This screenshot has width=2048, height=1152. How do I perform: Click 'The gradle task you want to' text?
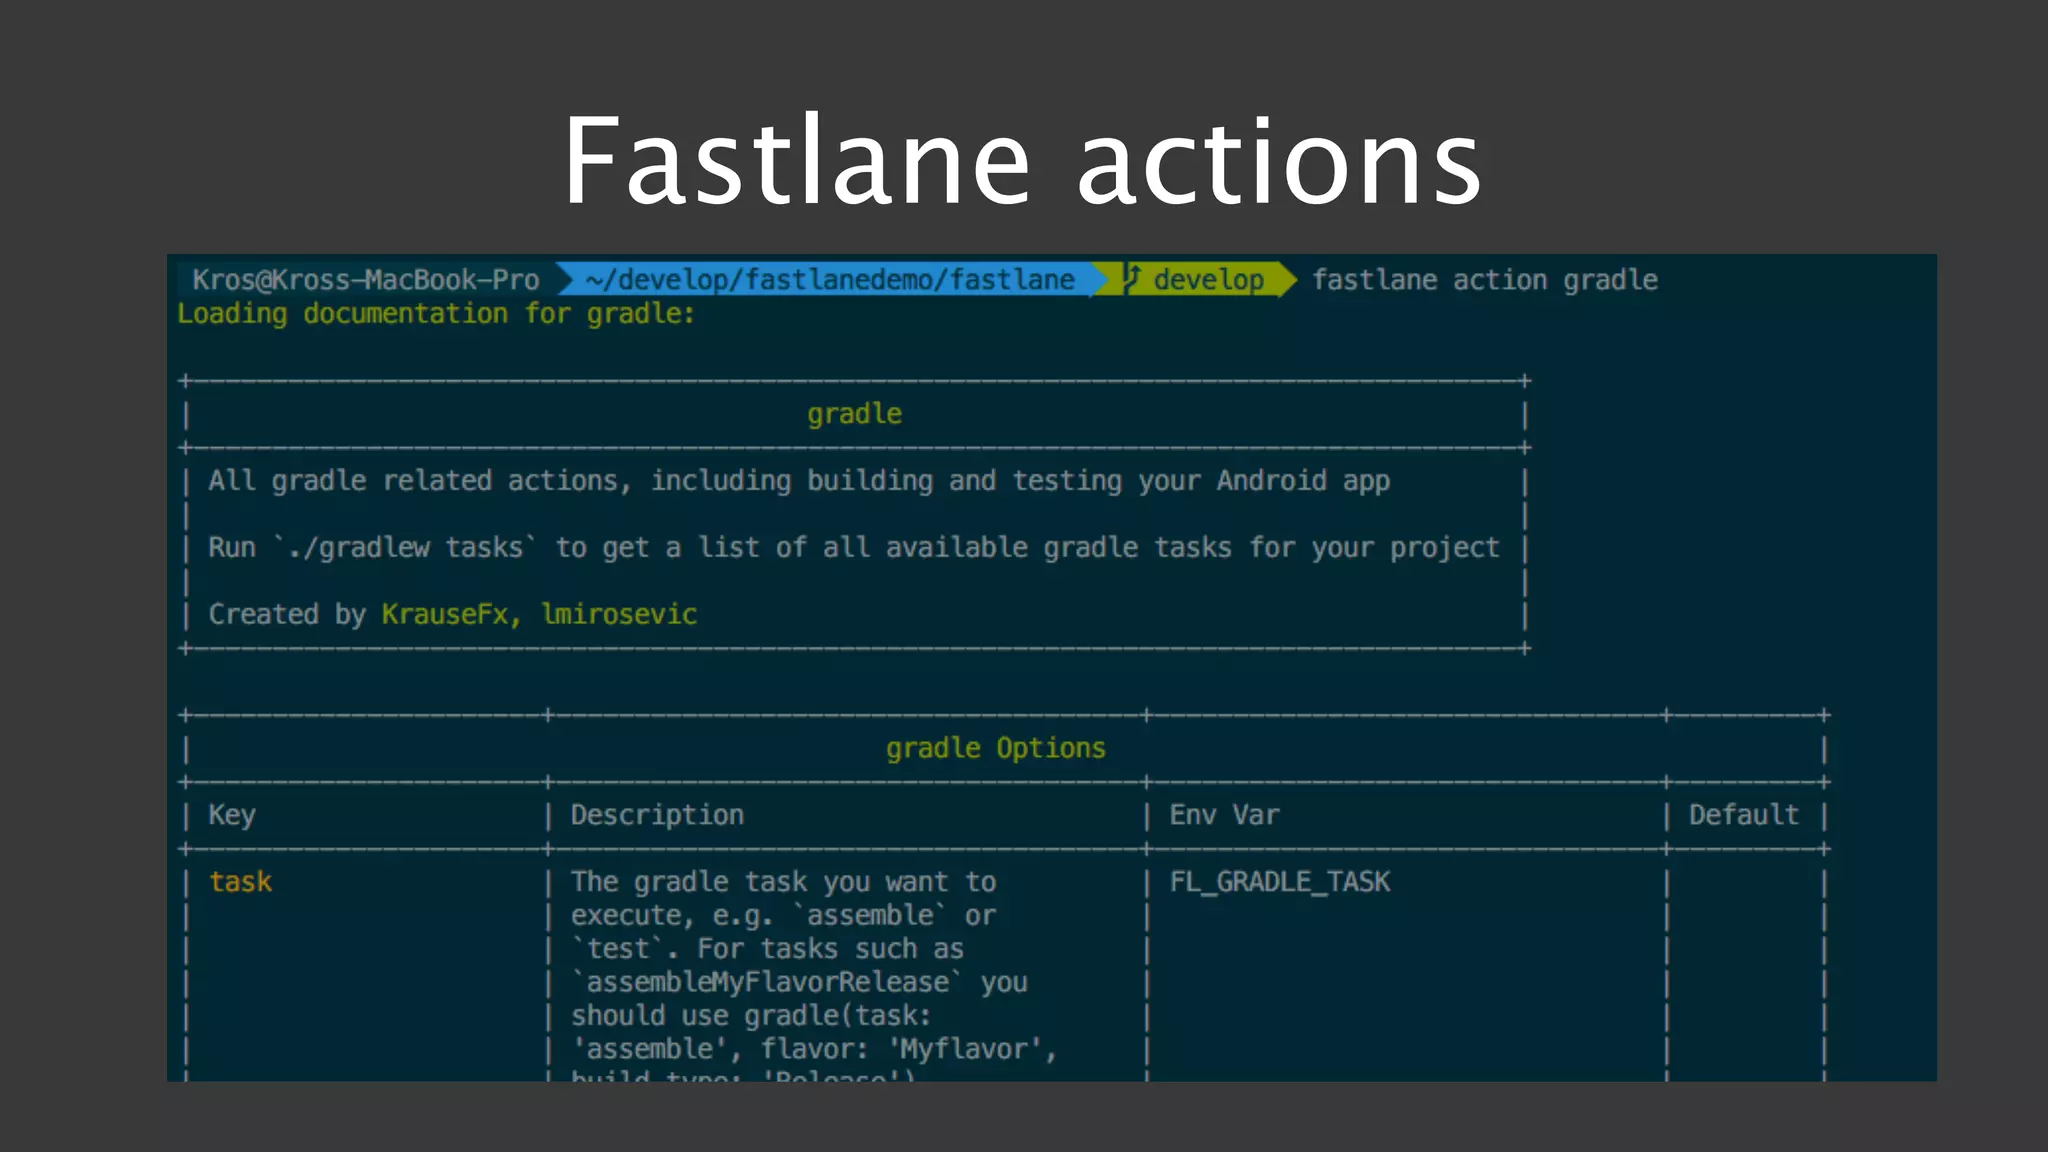(x=783, y=882)
